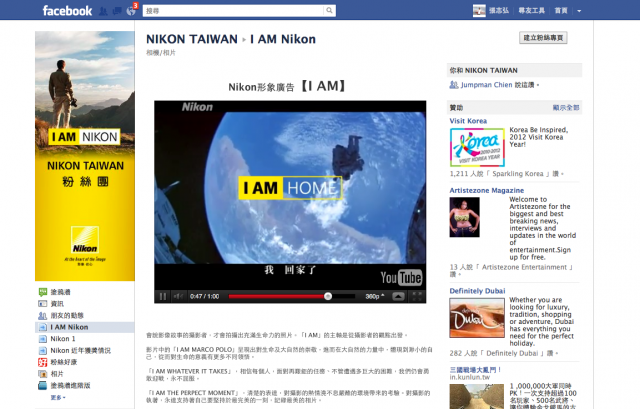
Task: Click show all sponsored link
Action: click(566, 108)
